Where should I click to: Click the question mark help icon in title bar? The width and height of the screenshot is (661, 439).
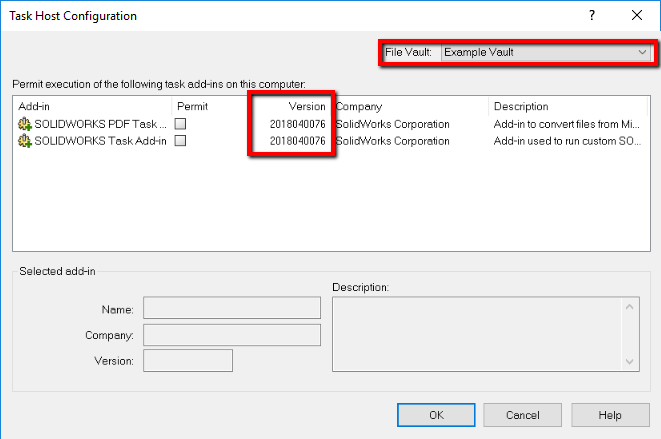(592, 16)
